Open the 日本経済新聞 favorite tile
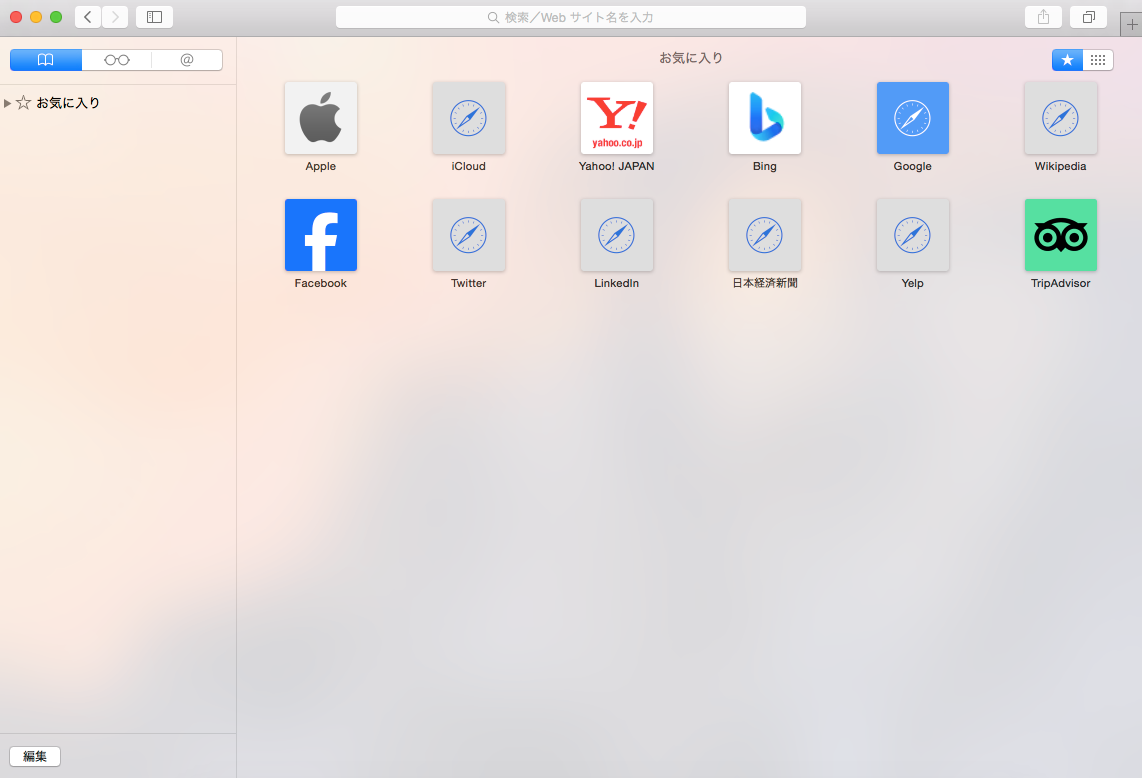1142x778 pixels. click(764, 235)
